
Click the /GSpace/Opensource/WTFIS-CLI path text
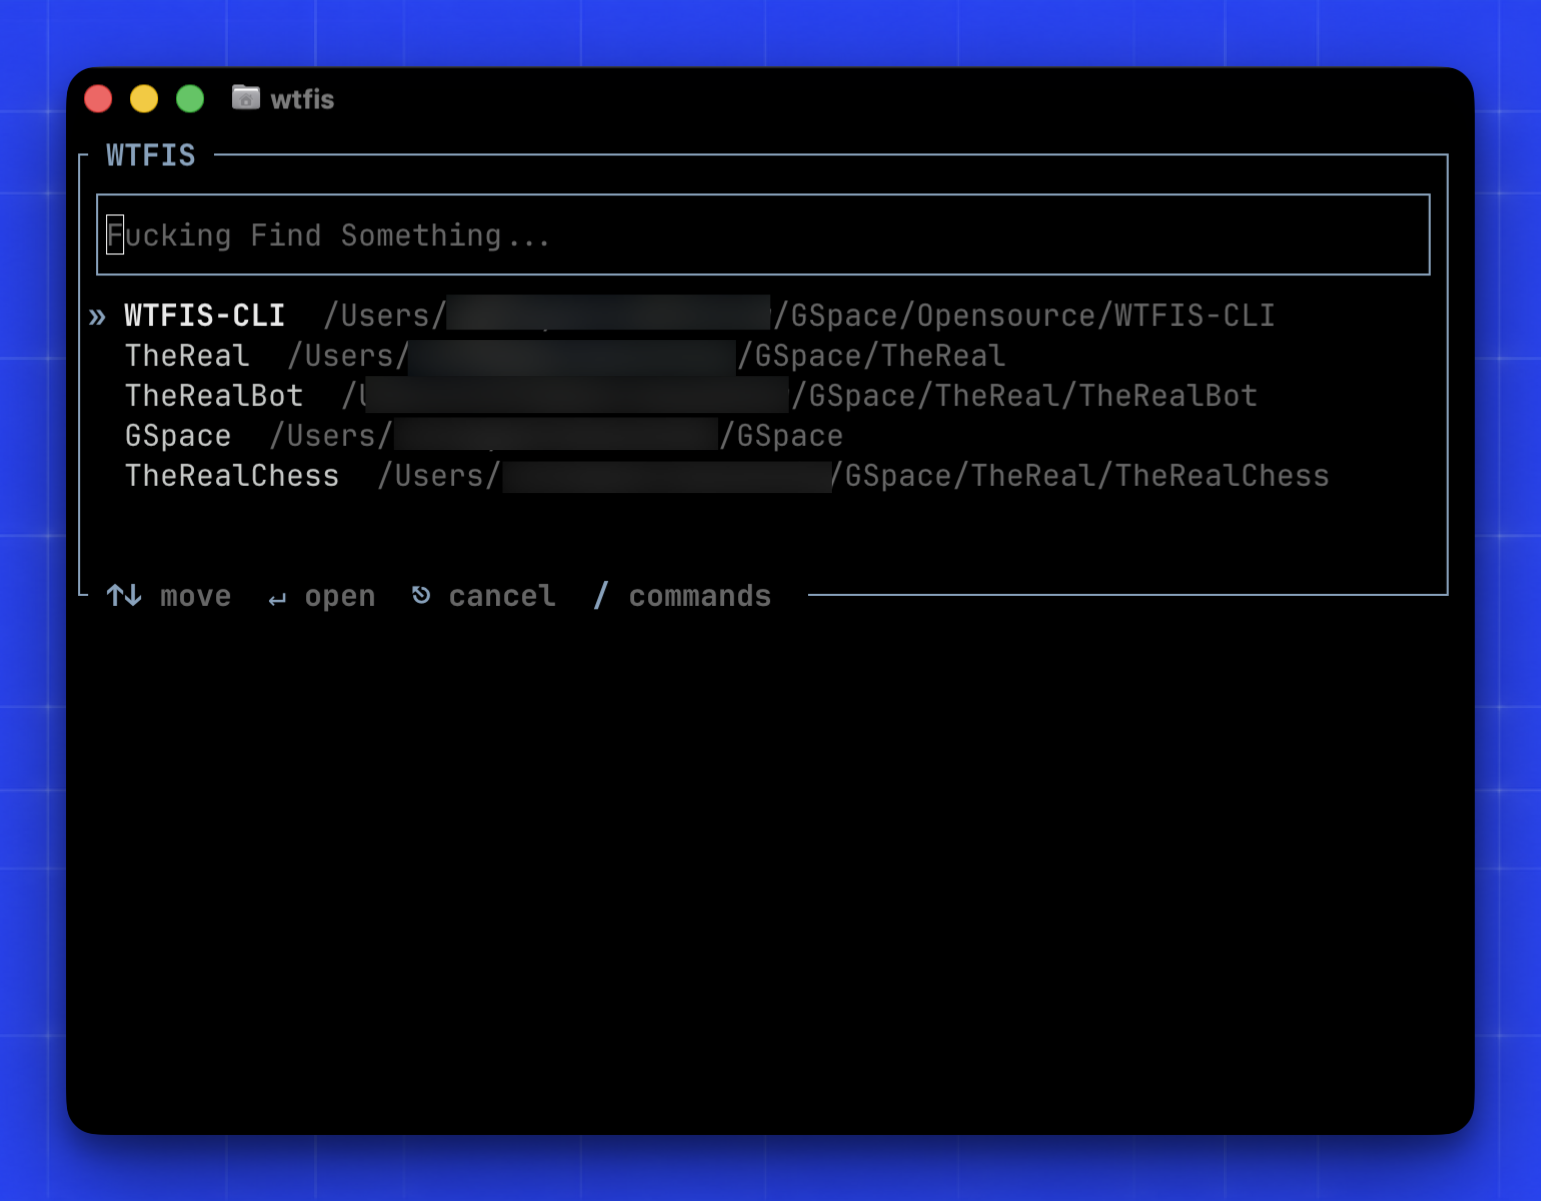pyautogui.click(x=1025, y=316)
